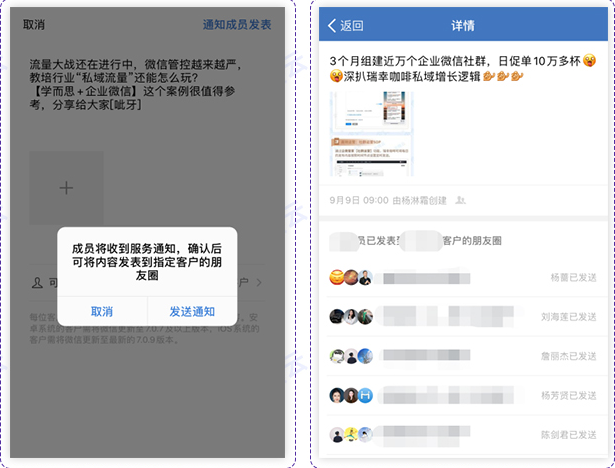Click the text 9月9日 09:00 由杨淋霜创建
The image size is (615, 468).
click(388, 200)
